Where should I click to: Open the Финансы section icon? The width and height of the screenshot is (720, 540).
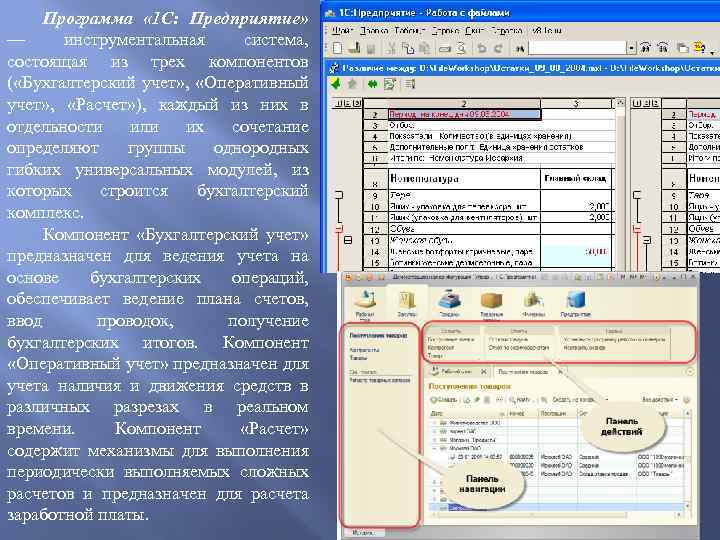533,303
